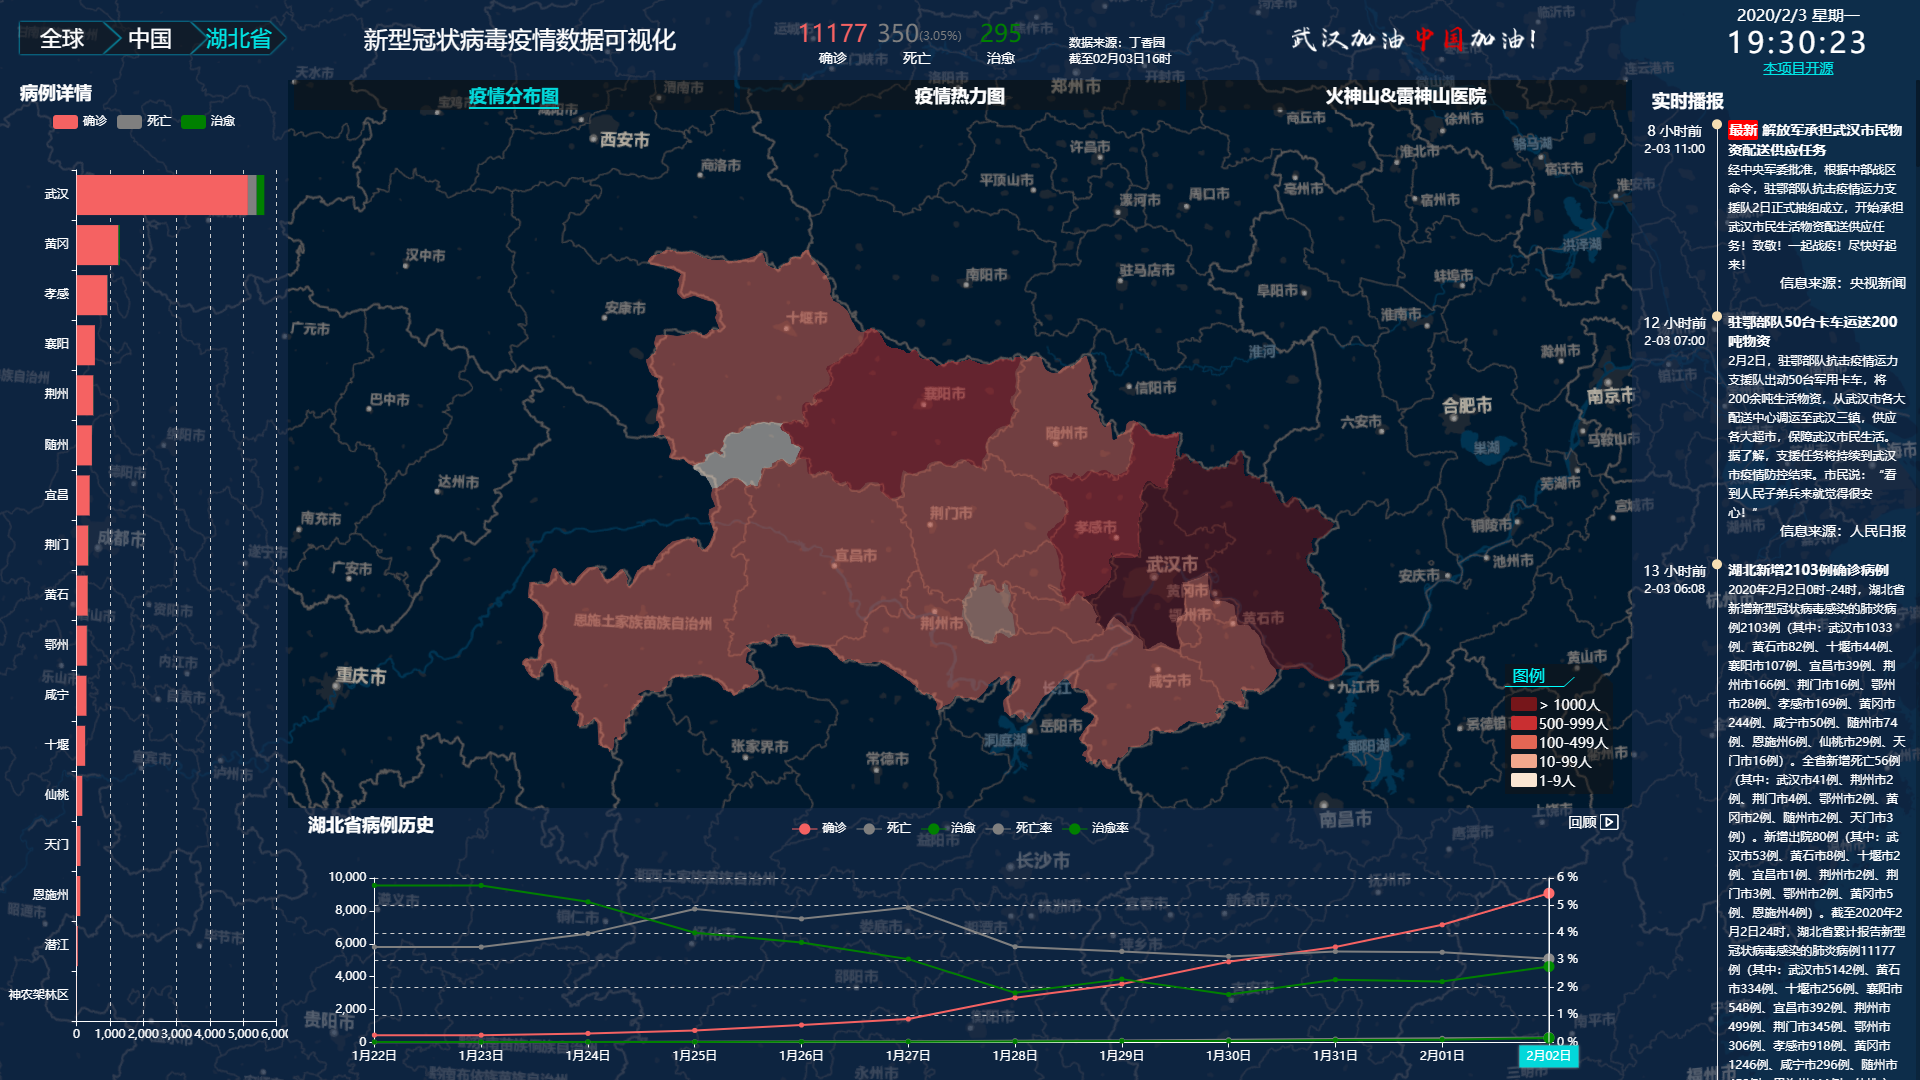Click the 病例详情 panel title
This screenshot has height=1080, width=1920.
[x=56, y=93]
